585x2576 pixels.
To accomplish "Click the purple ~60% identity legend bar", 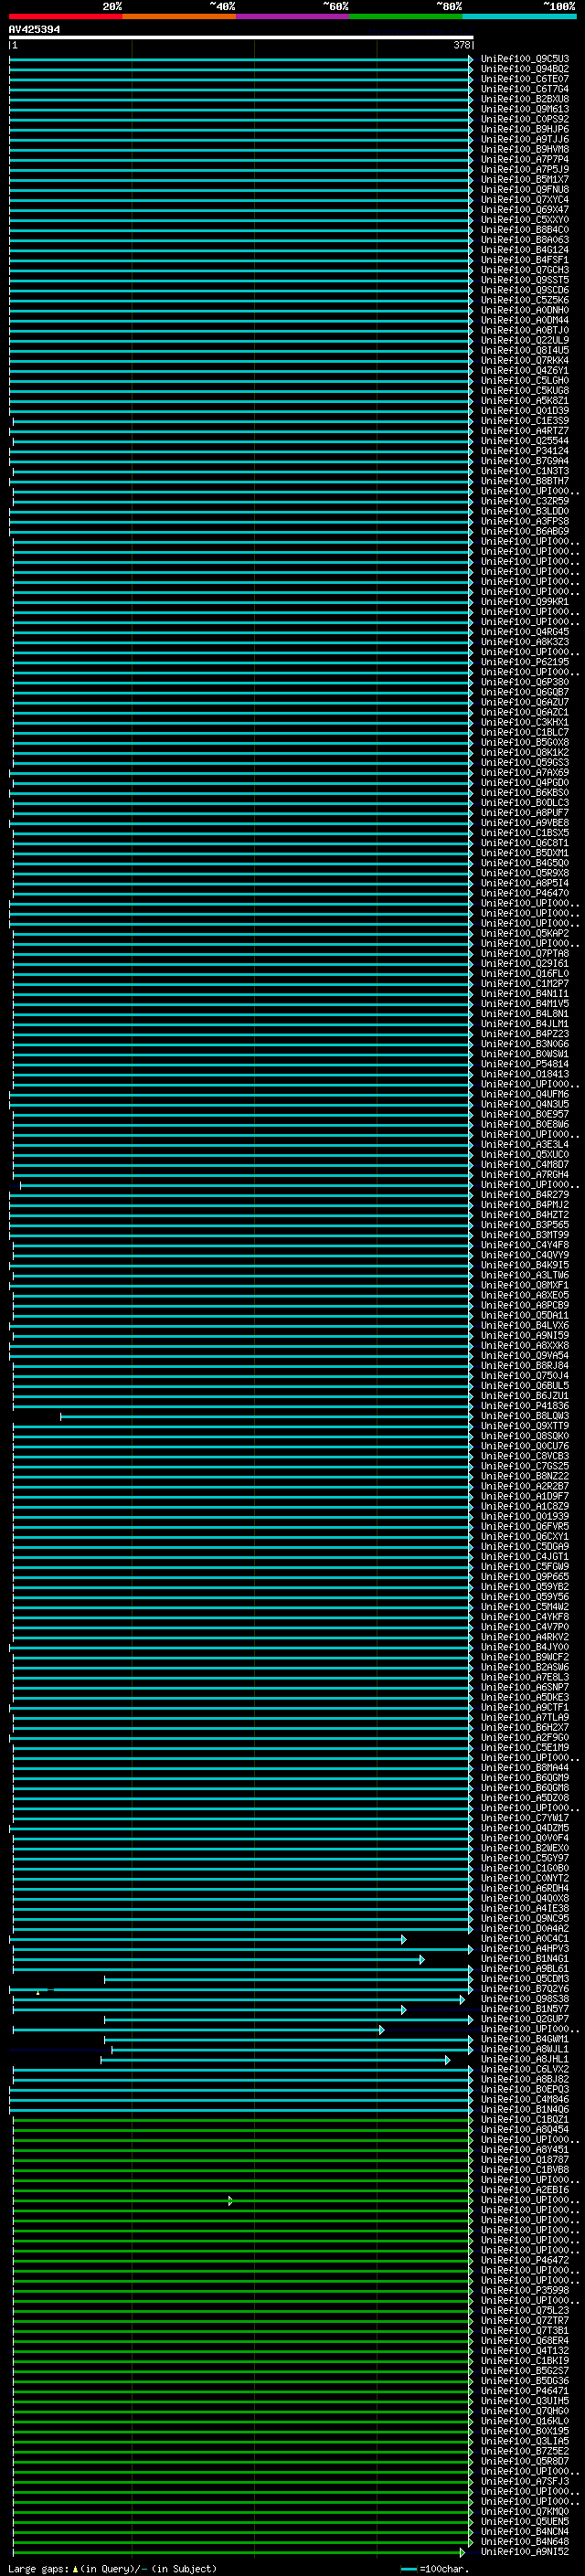I will tap(293, 16).
